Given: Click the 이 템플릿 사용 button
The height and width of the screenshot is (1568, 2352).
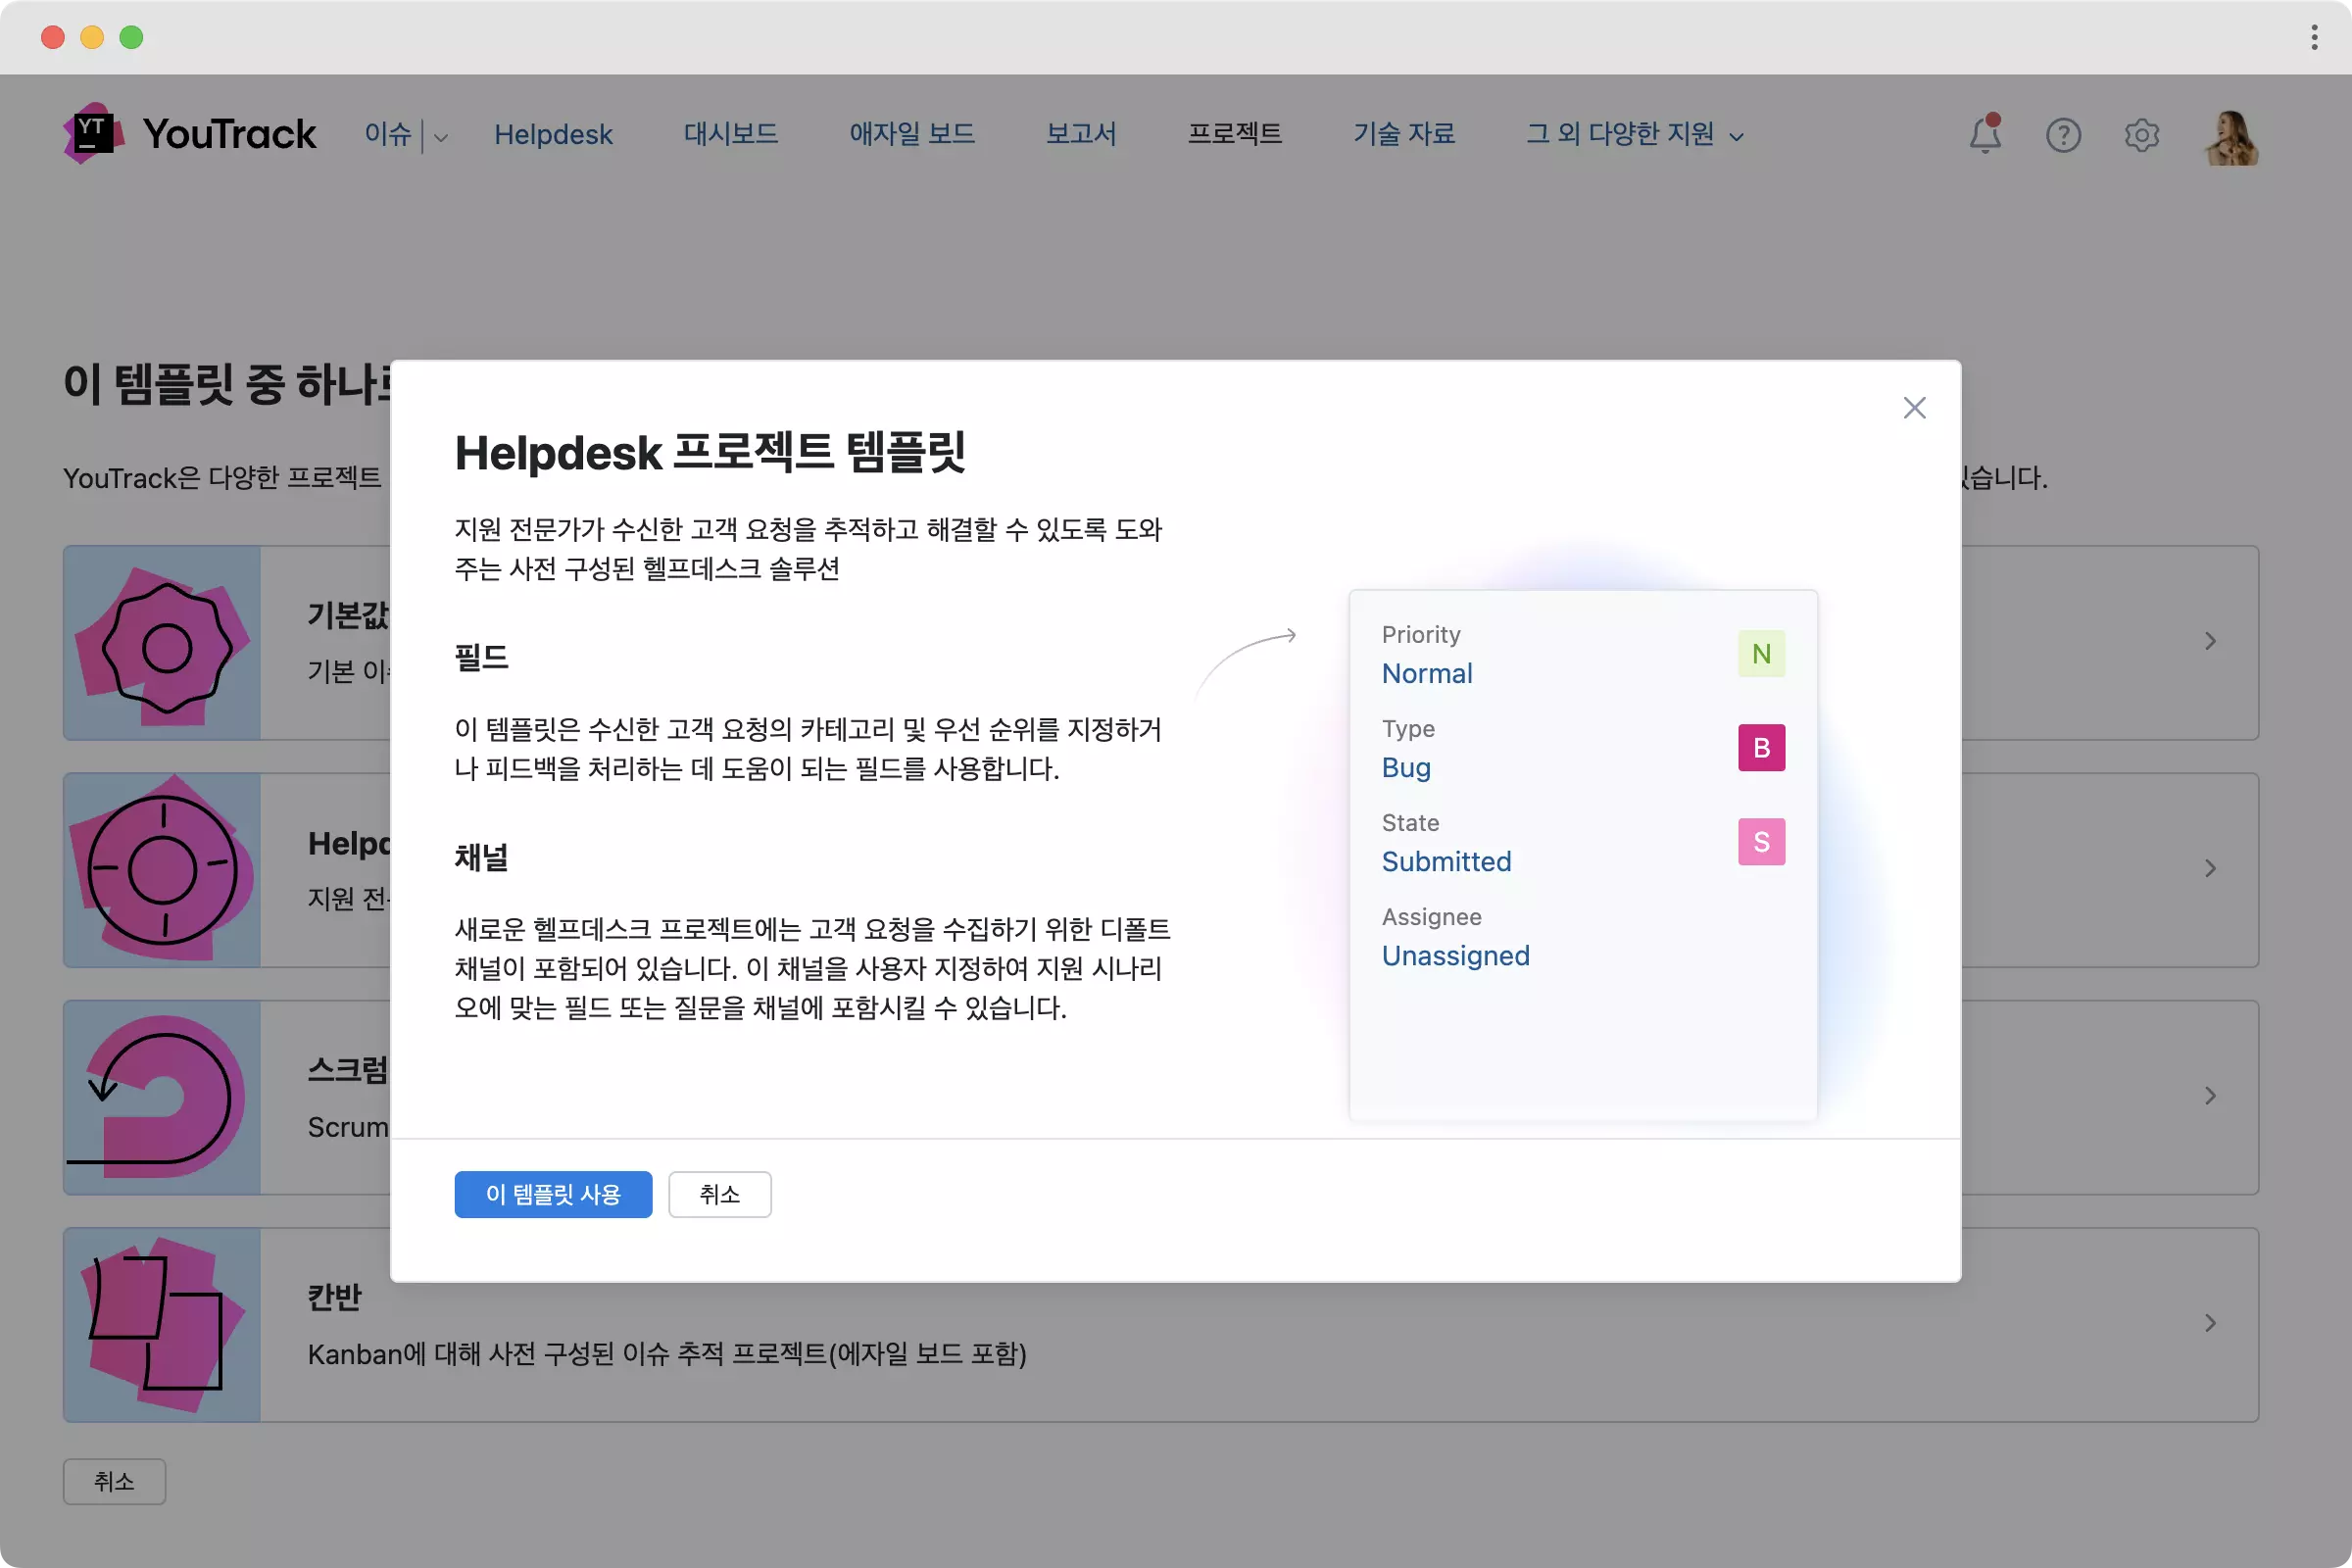Looking at the screenshot, I should point(553,1194).
